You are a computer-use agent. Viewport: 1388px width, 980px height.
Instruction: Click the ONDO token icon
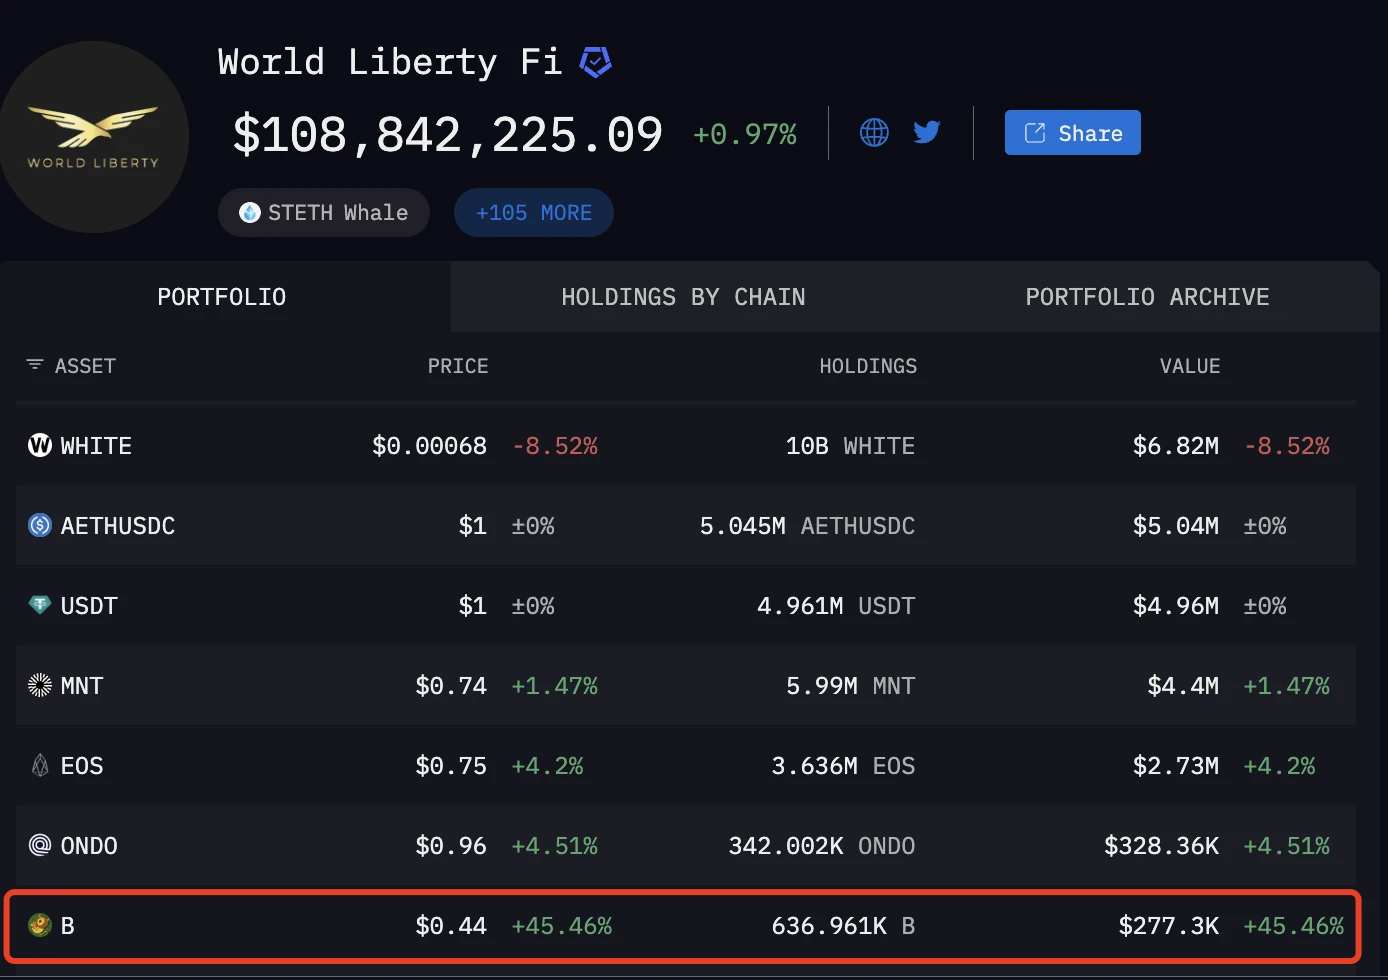[x=38, y=845]
